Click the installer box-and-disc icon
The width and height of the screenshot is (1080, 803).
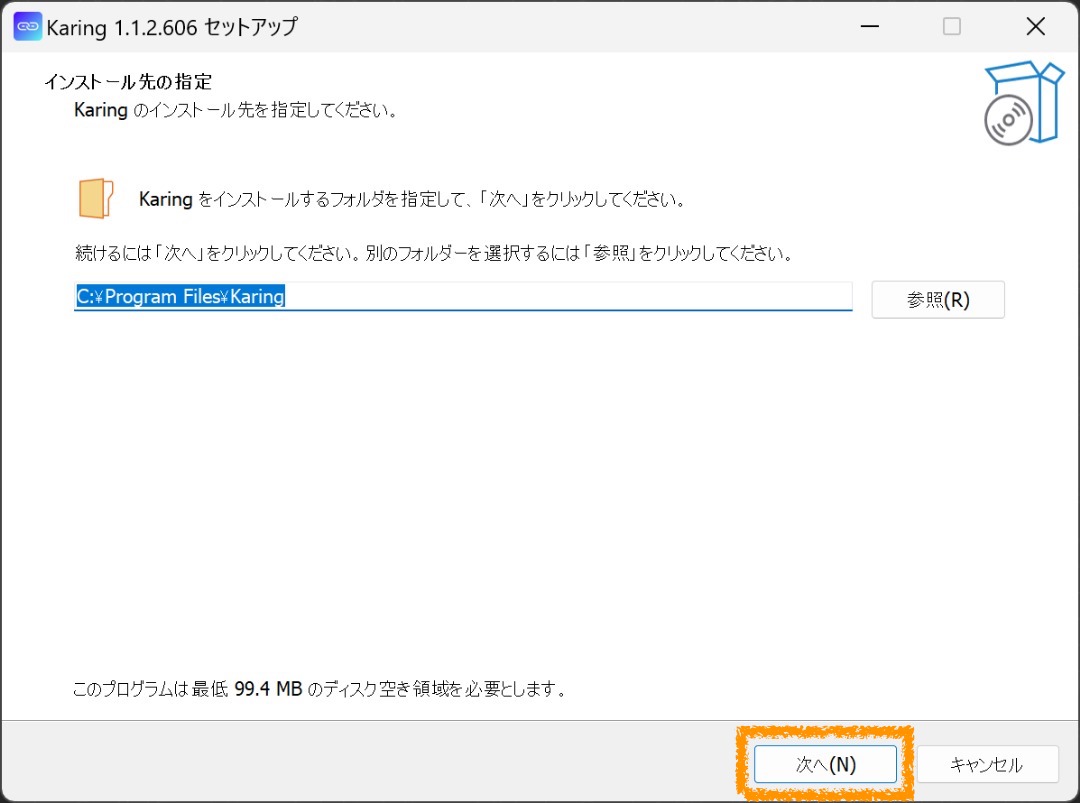click(x=1024, y=103)
